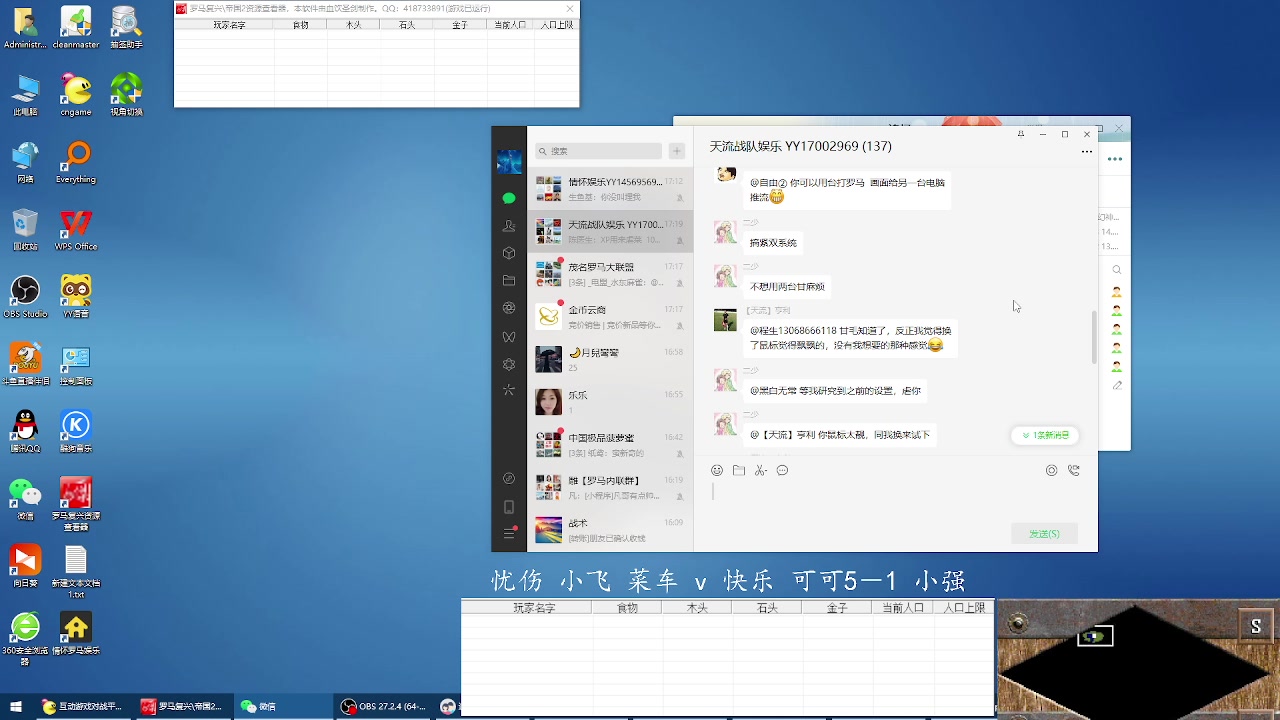Viewport: 1280px width, 720px height.
Task: Start voice call icon in chat toolbar
Action: tap(1073, 470)
